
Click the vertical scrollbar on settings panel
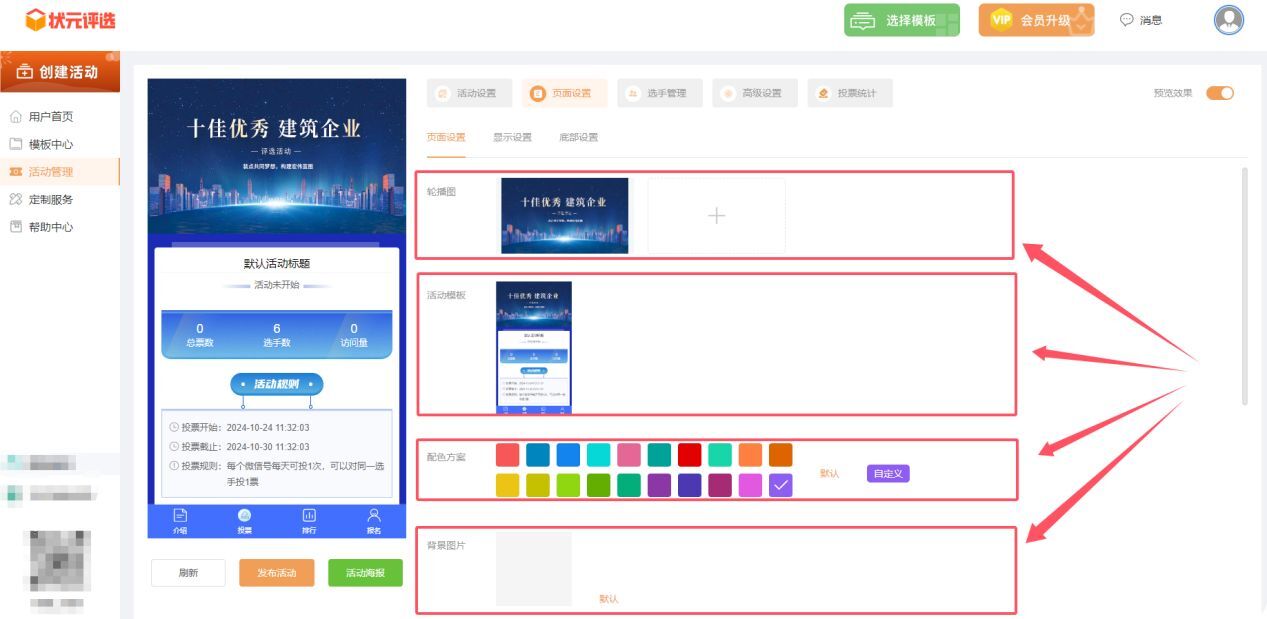point(1245,286)
